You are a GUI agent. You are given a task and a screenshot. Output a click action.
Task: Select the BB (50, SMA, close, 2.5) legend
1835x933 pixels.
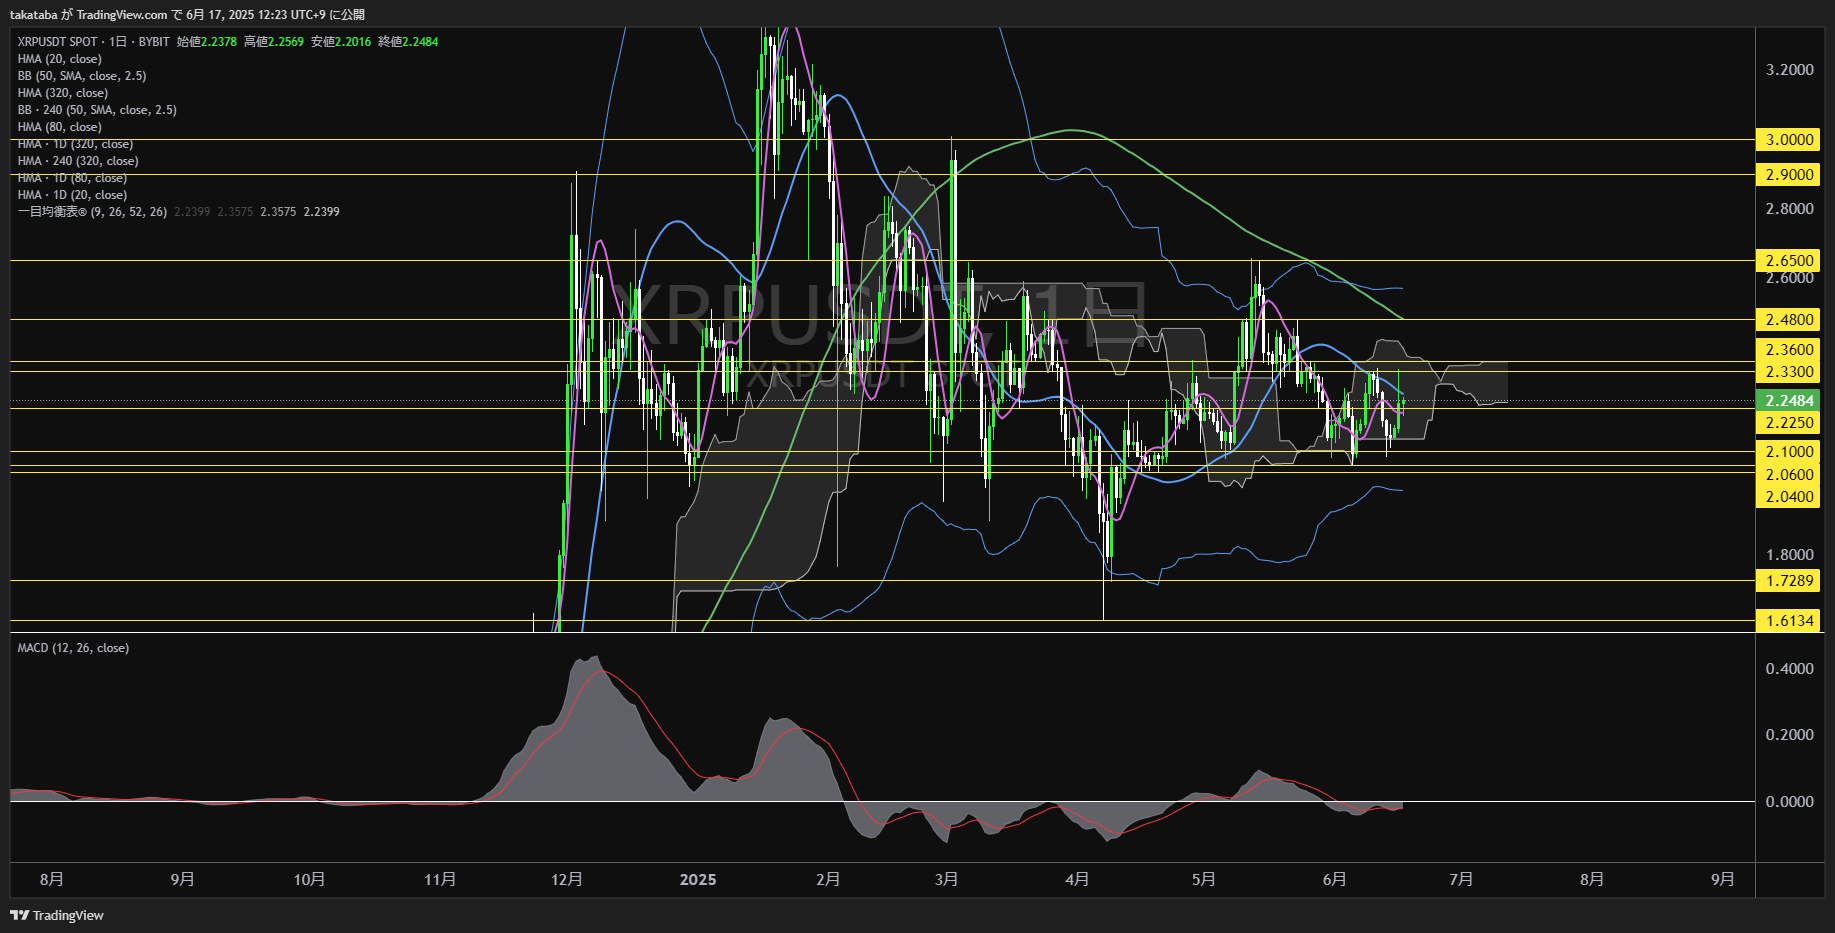click(82, 76)
